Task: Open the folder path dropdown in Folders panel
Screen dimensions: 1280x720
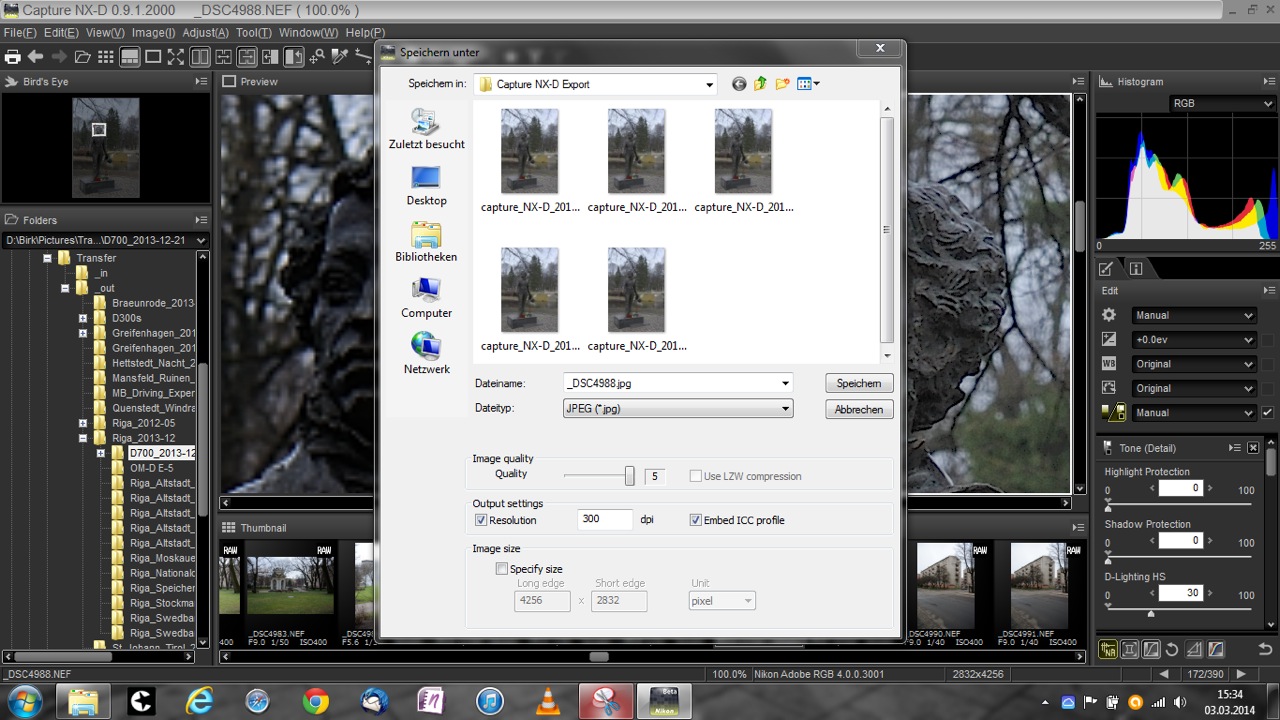Action: (201, 240)
